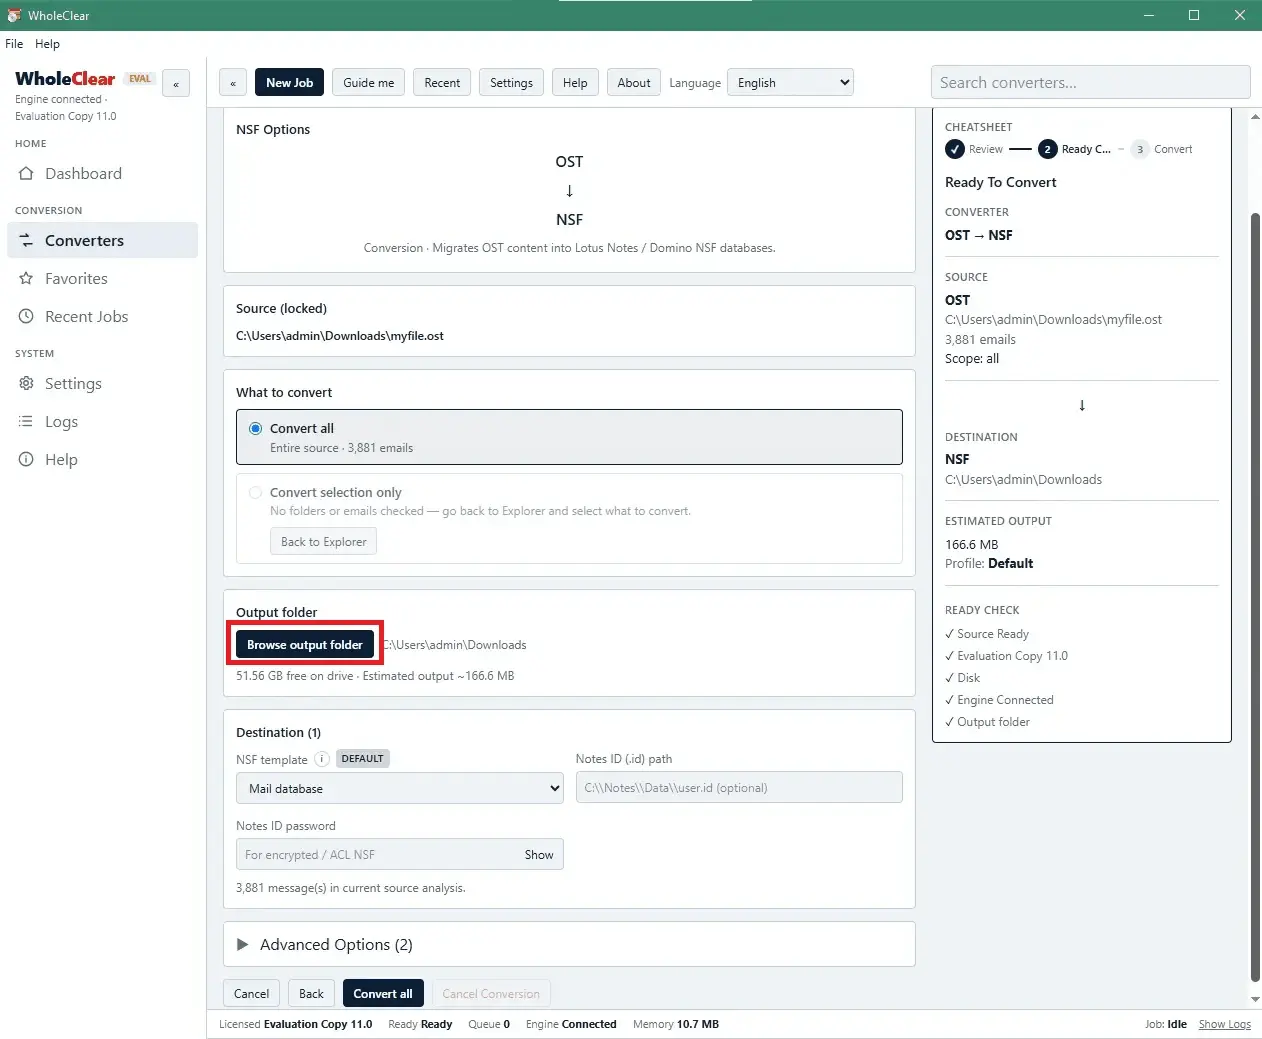Open the File menu
This screenshot has width=1262, height=1039.
[x=14, y=44]
